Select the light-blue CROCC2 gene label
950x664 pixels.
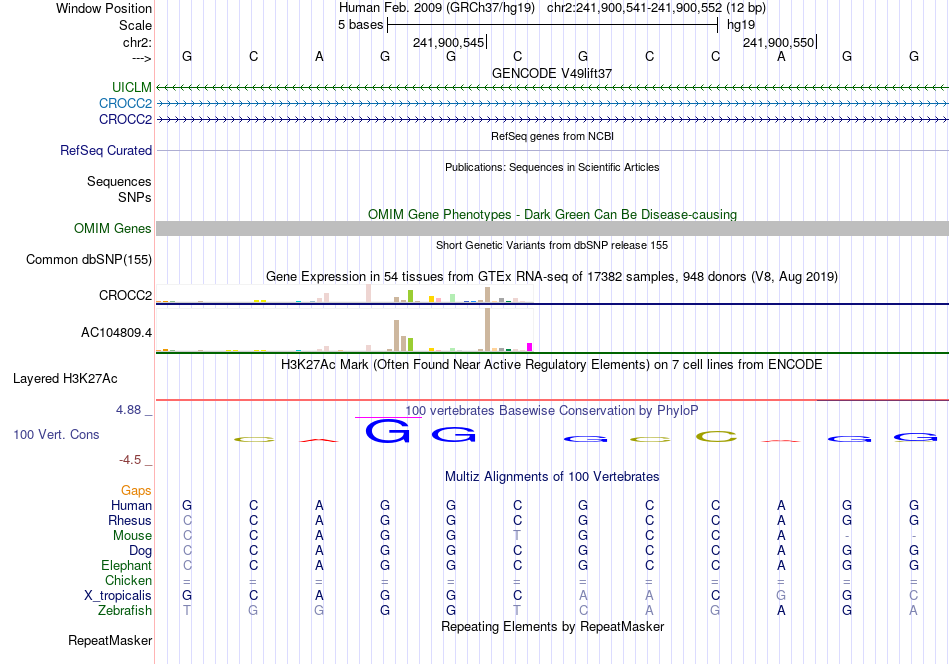(x=125, y=104)
